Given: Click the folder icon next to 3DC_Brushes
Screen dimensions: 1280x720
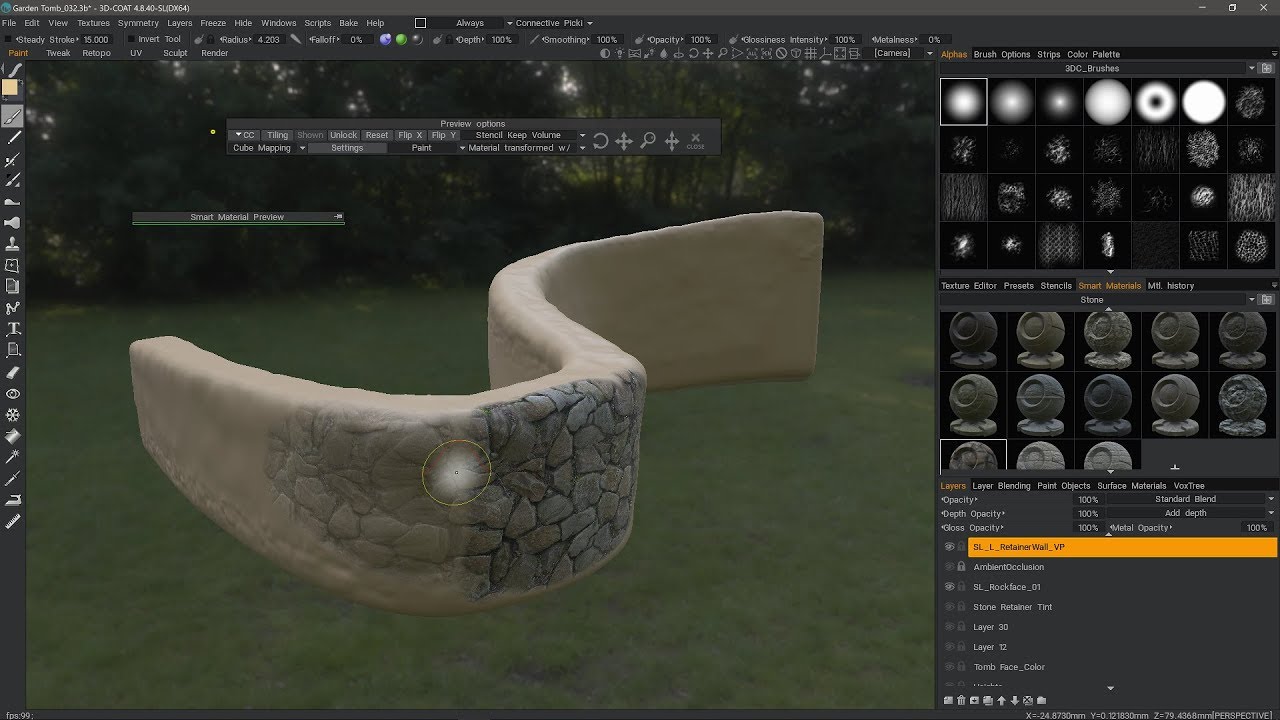Looking at the screenshot, I should tap(1266, 68).
